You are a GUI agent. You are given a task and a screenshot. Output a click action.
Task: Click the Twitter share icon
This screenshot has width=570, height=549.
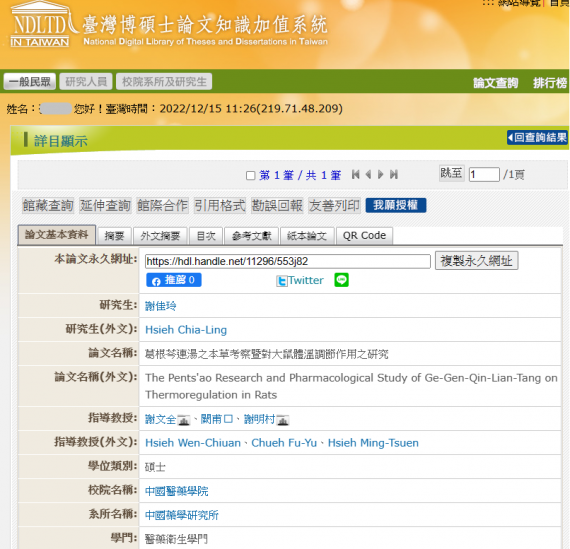point(281,281)
